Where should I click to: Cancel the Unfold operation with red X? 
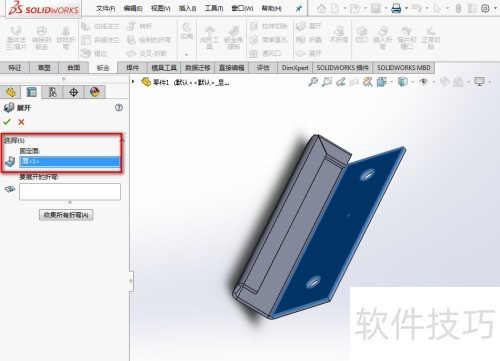21,122
